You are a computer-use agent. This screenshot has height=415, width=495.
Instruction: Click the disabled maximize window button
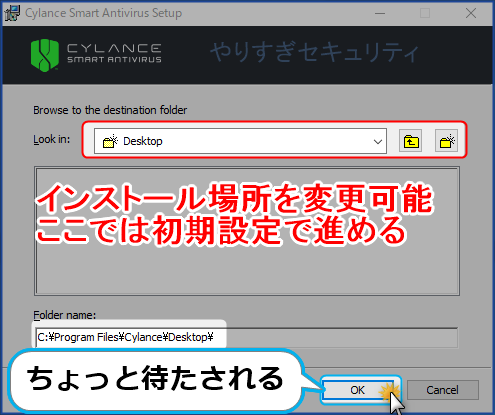[x=425, y=13]
